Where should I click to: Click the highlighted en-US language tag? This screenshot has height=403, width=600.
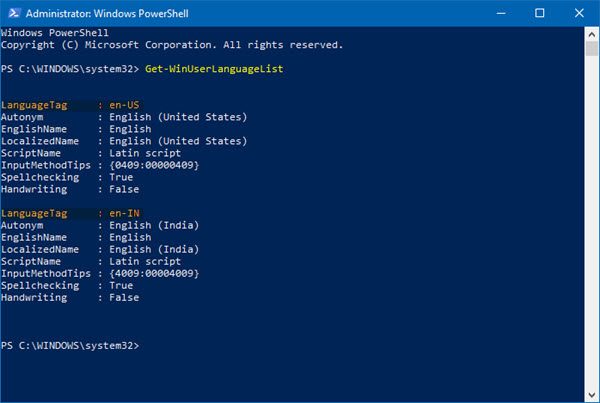[124, 105]
